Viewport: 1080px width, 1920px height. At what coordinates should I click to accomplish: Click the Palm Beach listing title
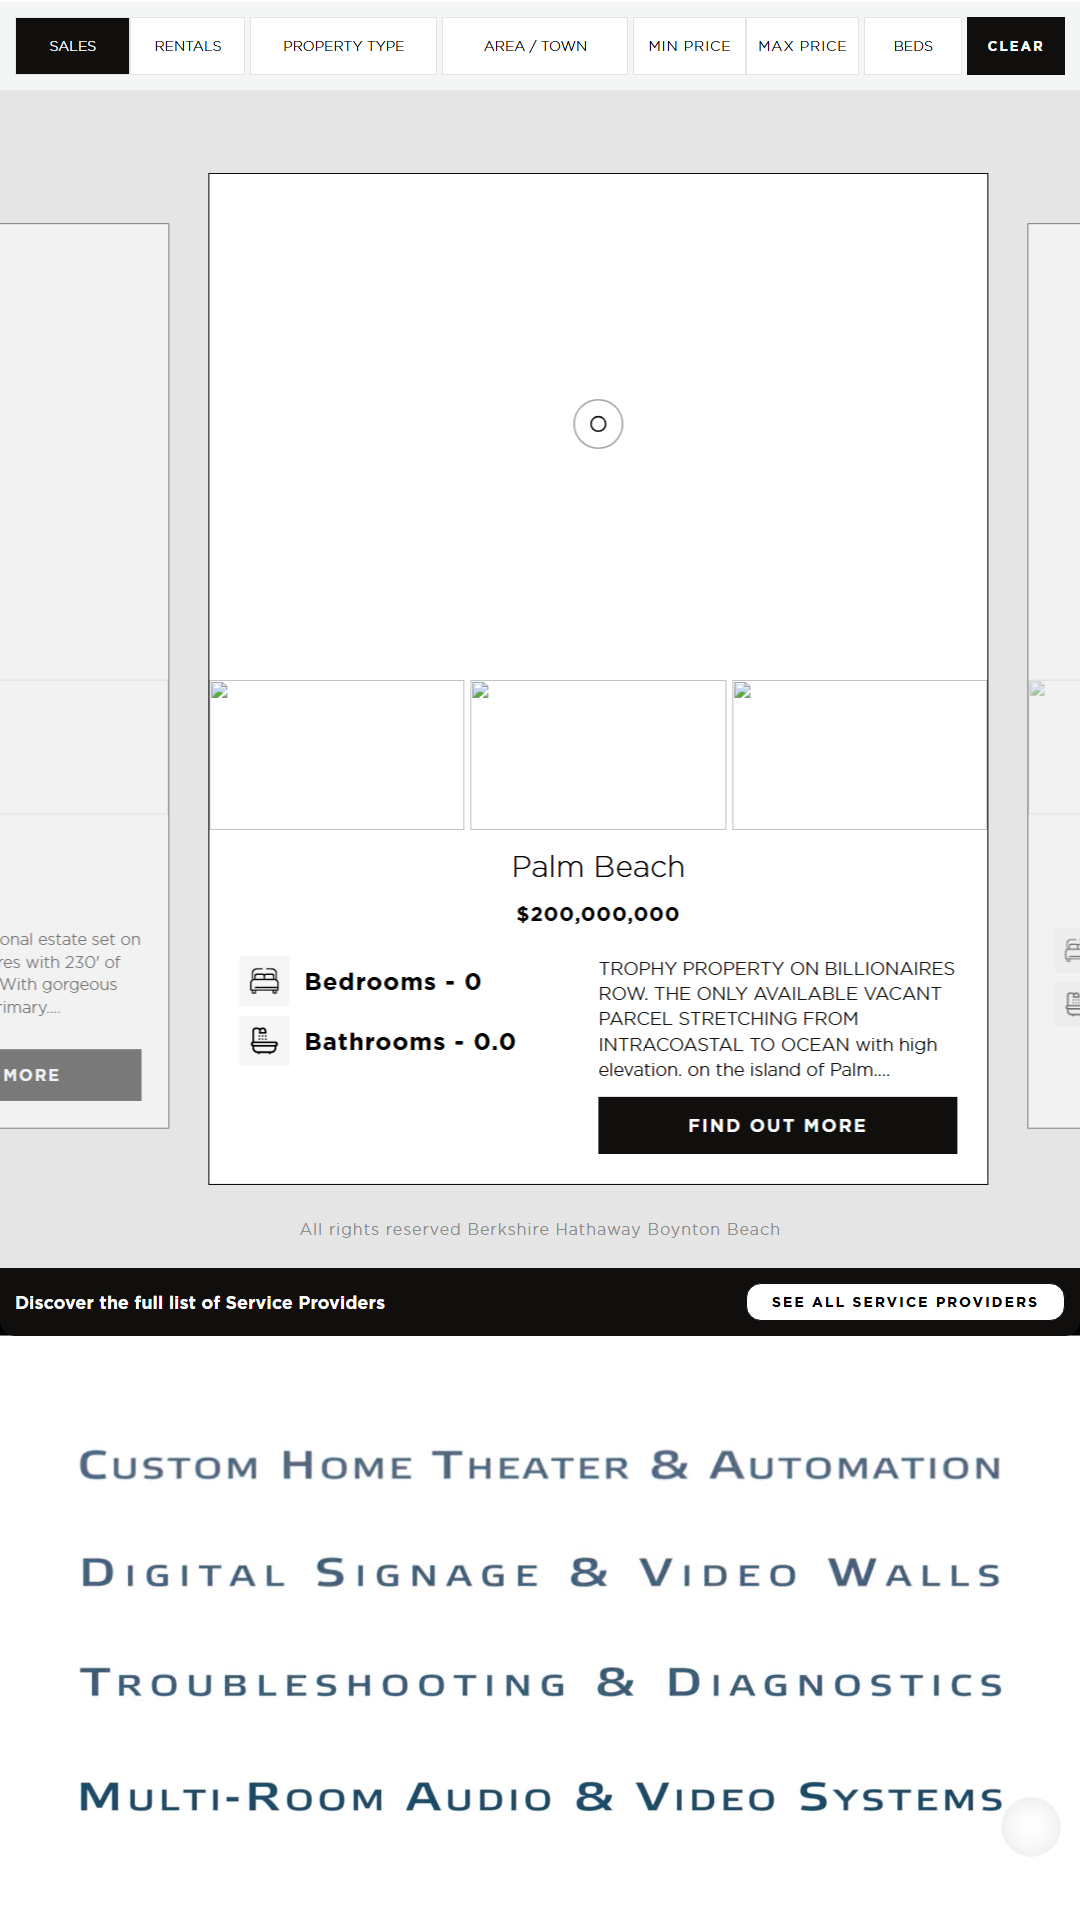click(x=598, y=867)
